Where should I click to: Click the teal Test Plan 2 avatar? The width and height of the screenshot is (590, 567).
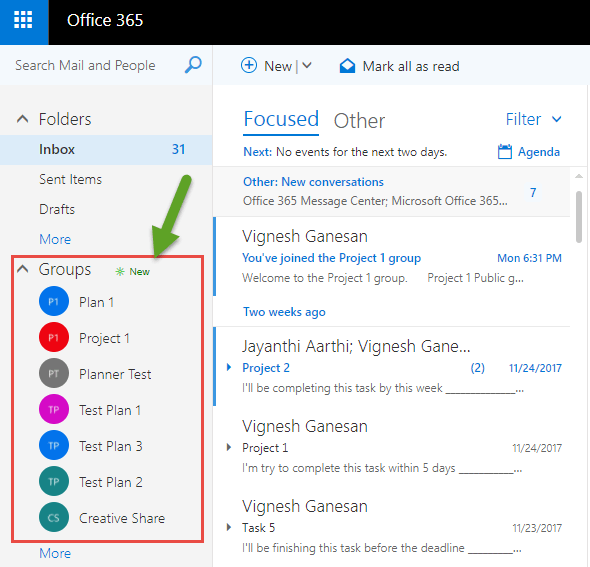[54, 481]
